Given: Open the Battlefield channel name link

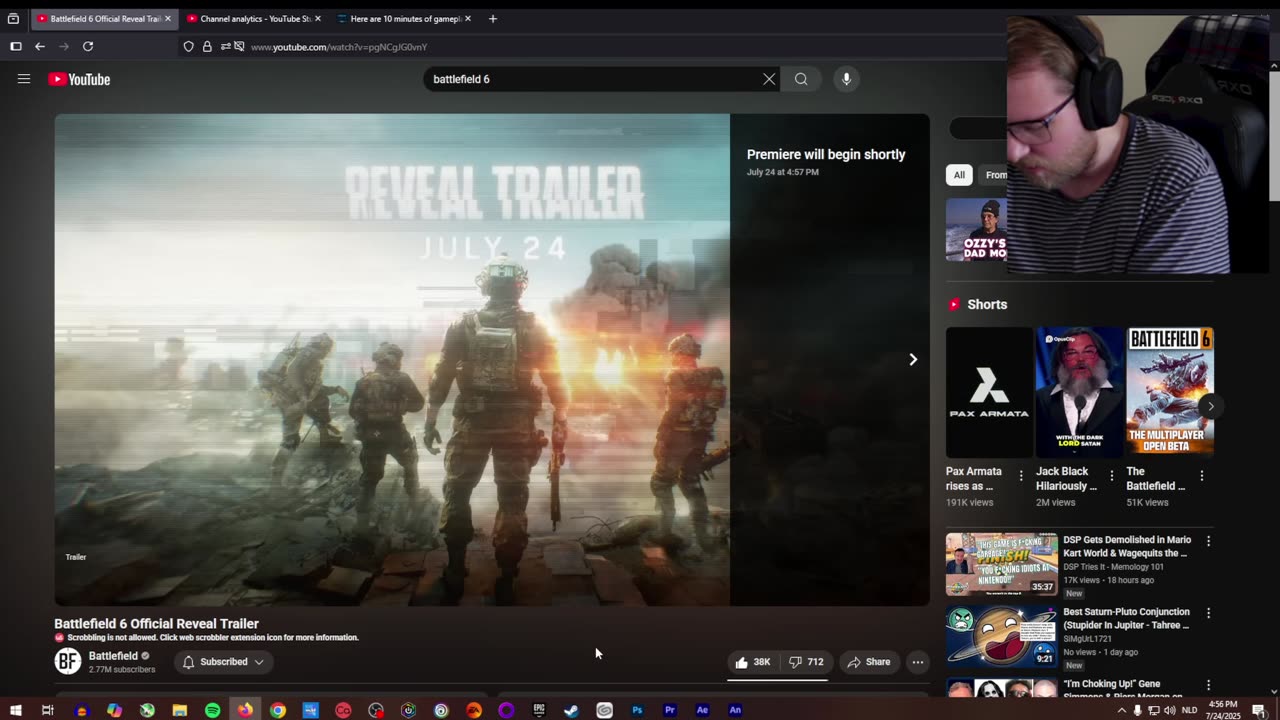Looking at the screenshot, I should pyautogui.click(x=113, y=656).
